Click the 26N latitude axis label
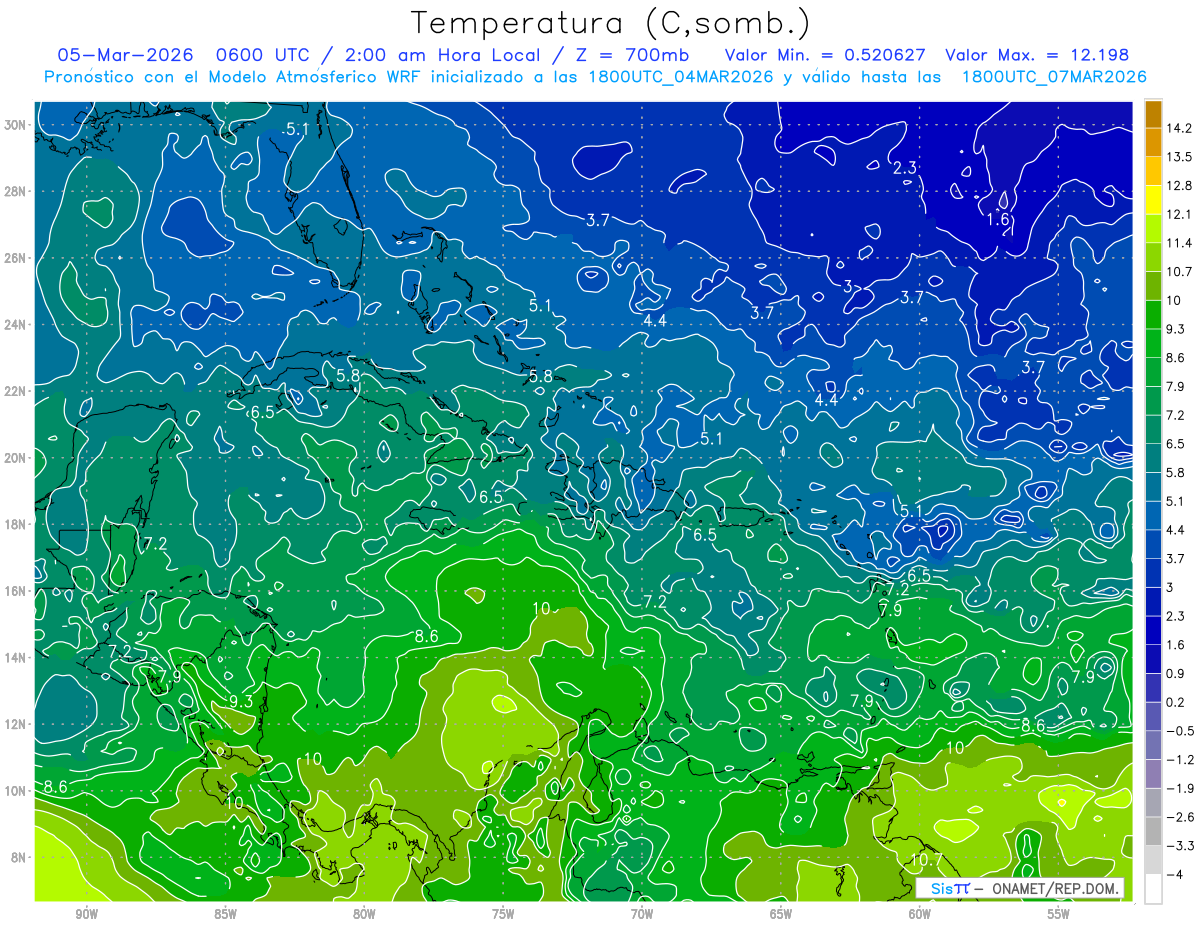Image resolution: width=1200 pixels, height=927 pixels. click(x=15, y=257)
